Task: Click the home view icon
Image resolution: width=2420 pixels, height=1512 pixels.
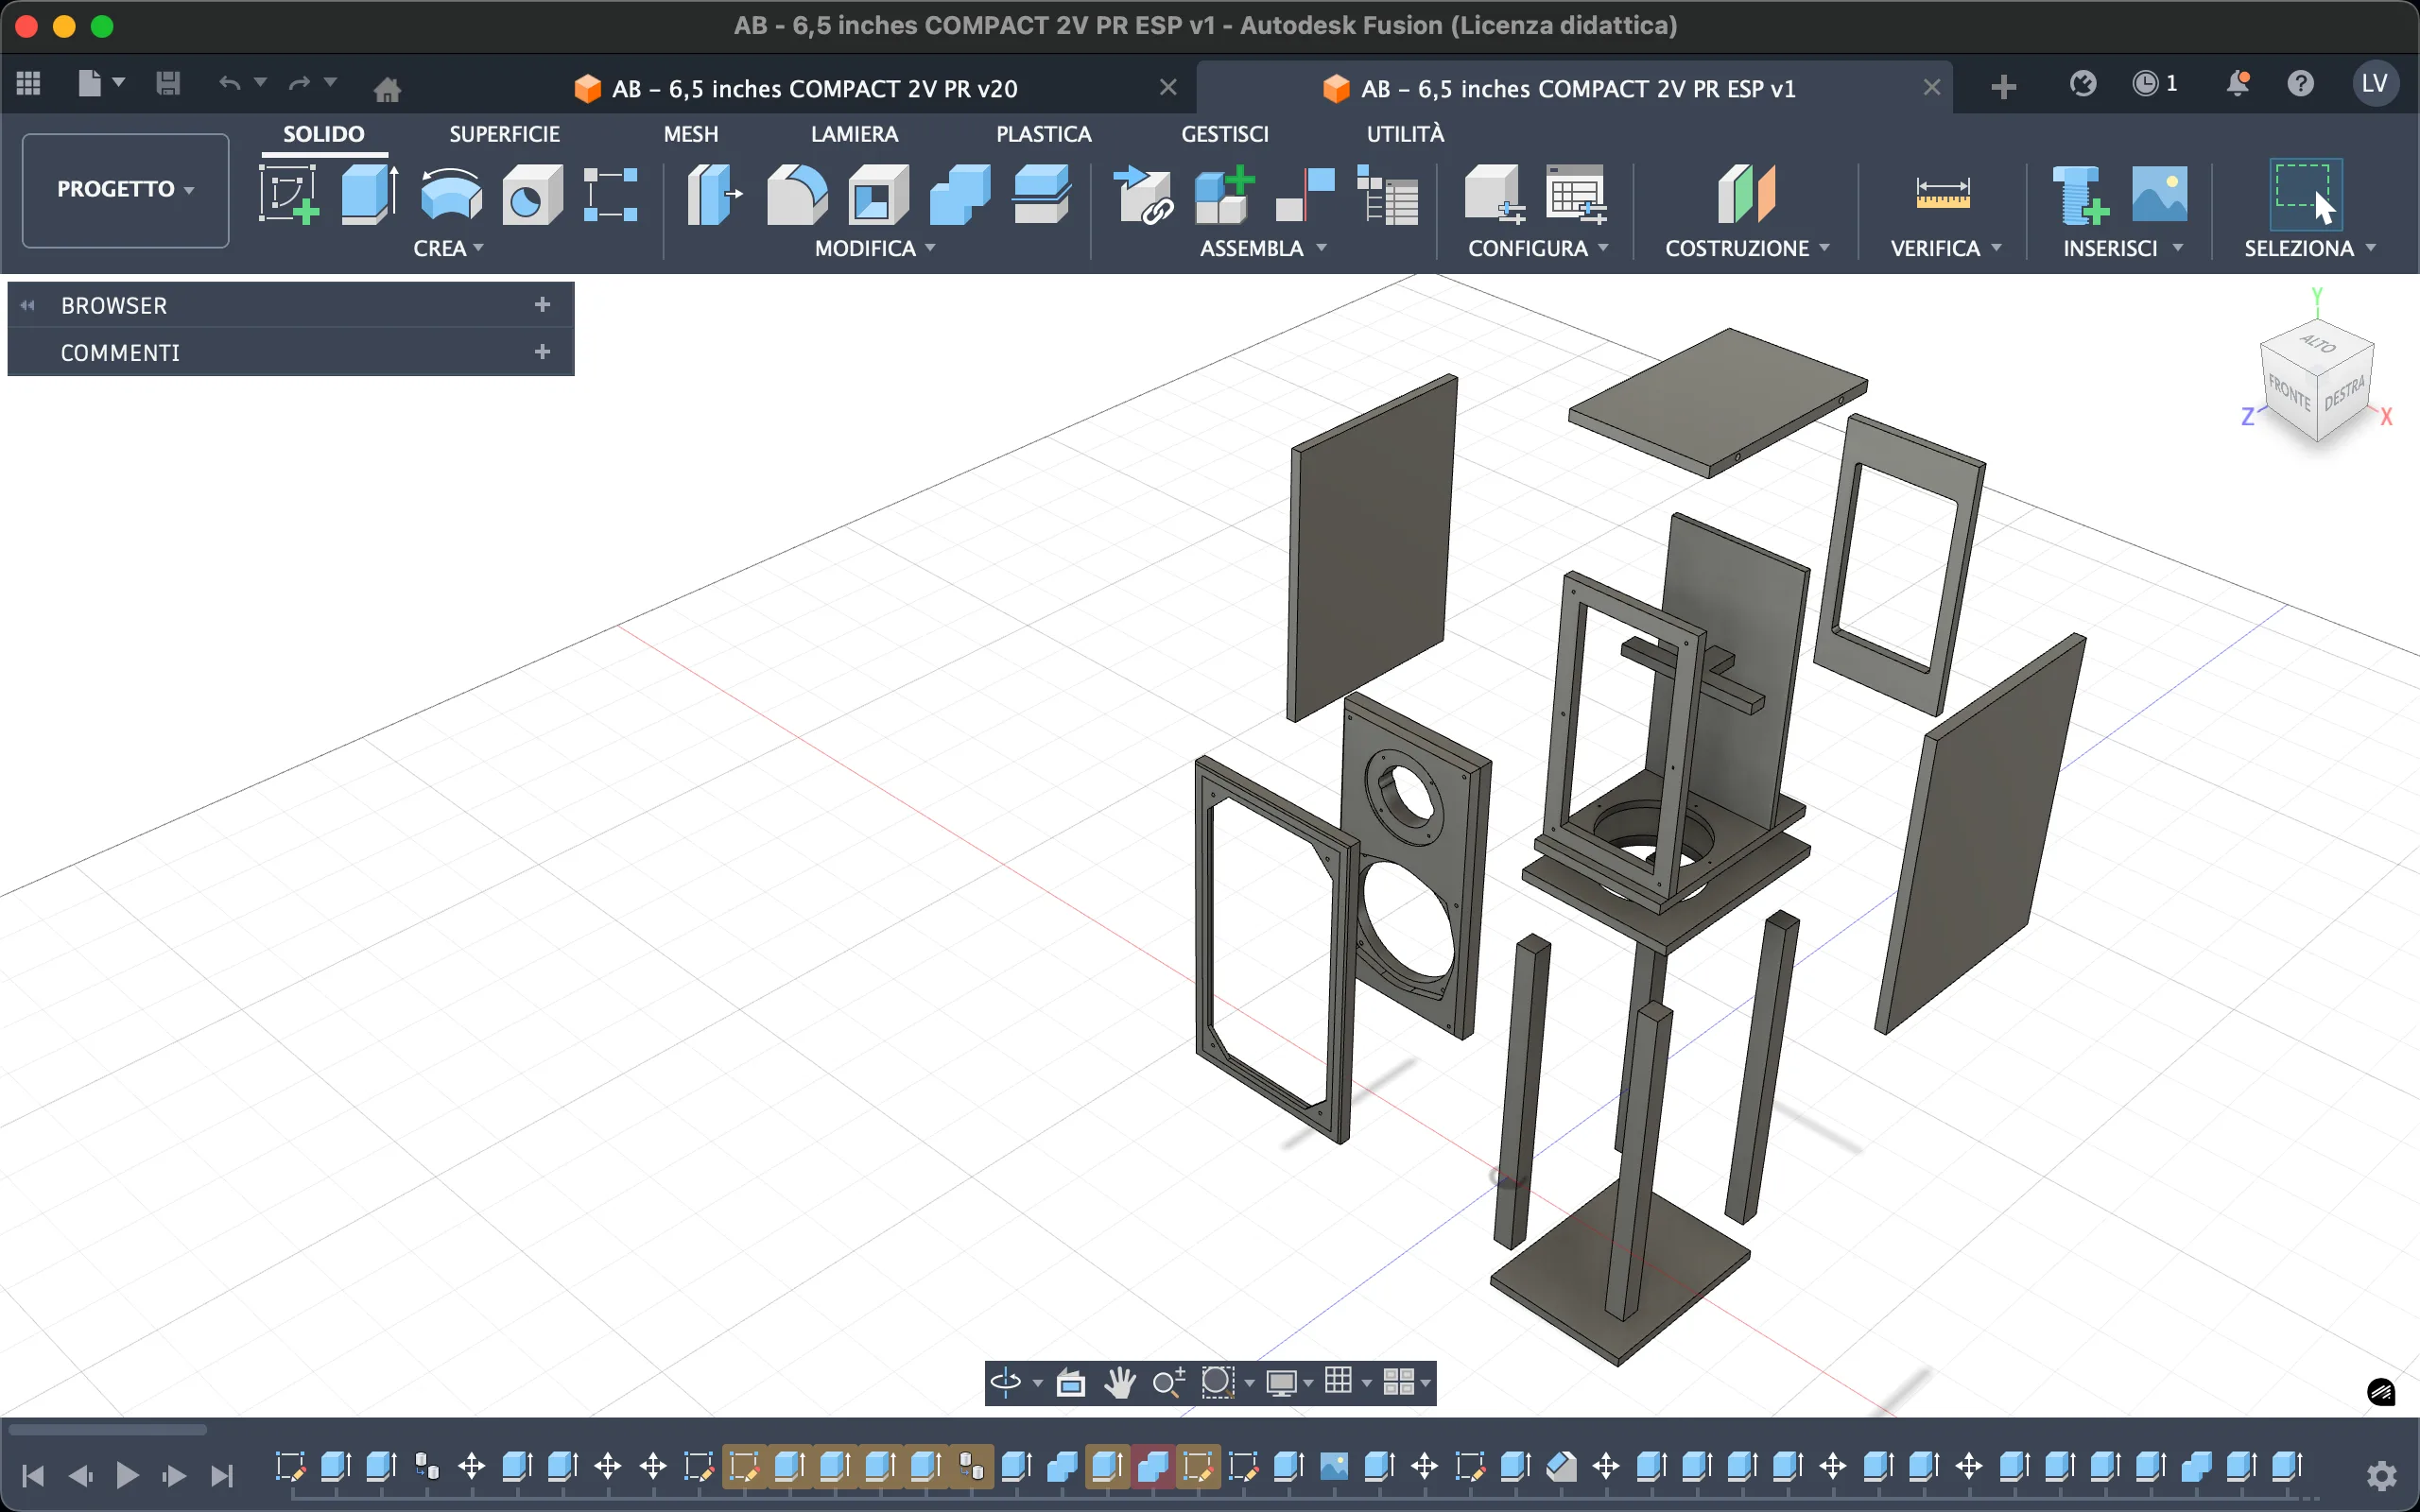Action: pyautogui.click(x=387, y=89)
